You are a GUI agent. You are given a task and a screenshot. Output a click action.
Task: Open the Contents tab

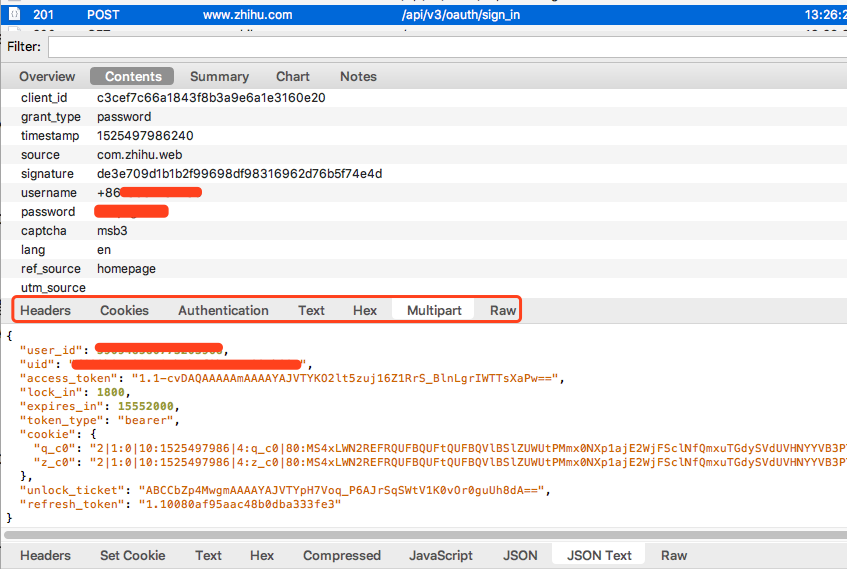pyautogui.click(x=132, y=77)
